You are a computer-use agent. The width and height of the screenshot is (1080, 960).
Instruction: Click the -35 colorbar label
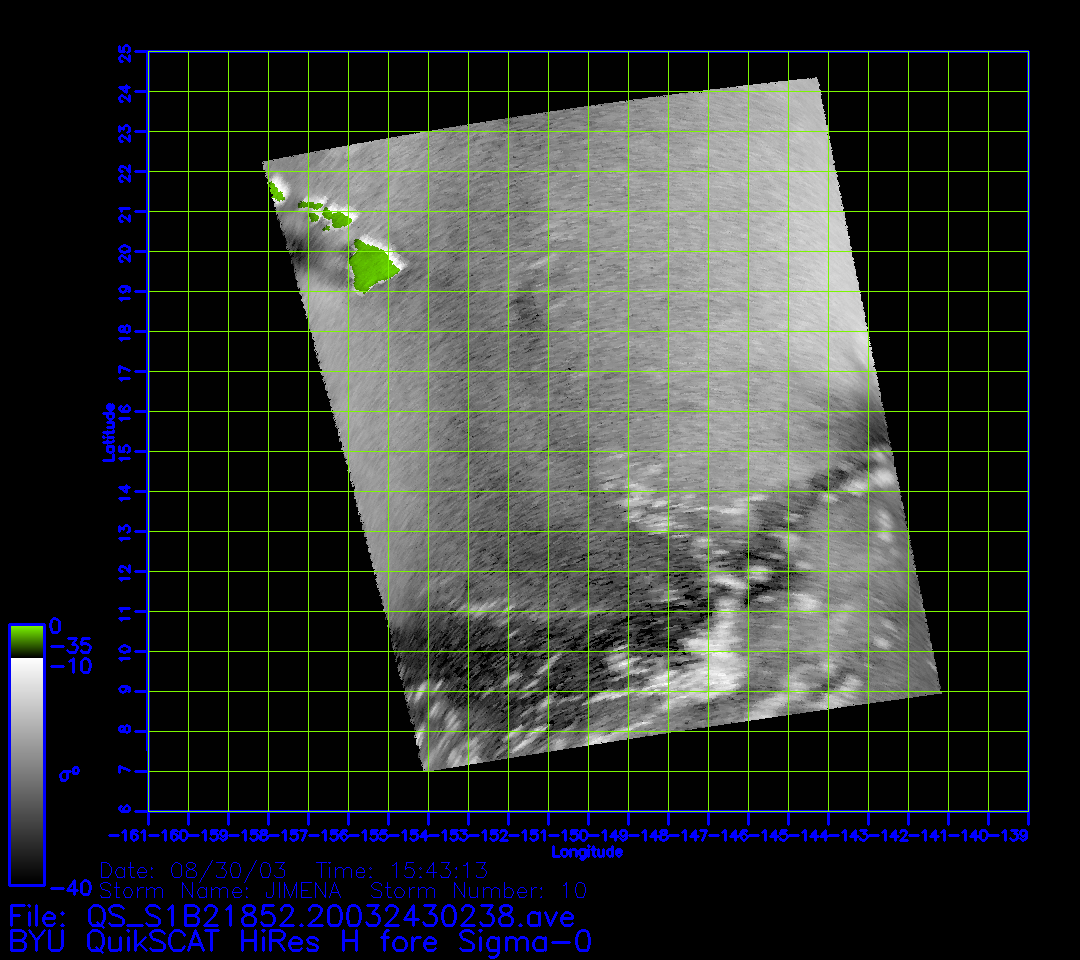click(x=70, y=646)
